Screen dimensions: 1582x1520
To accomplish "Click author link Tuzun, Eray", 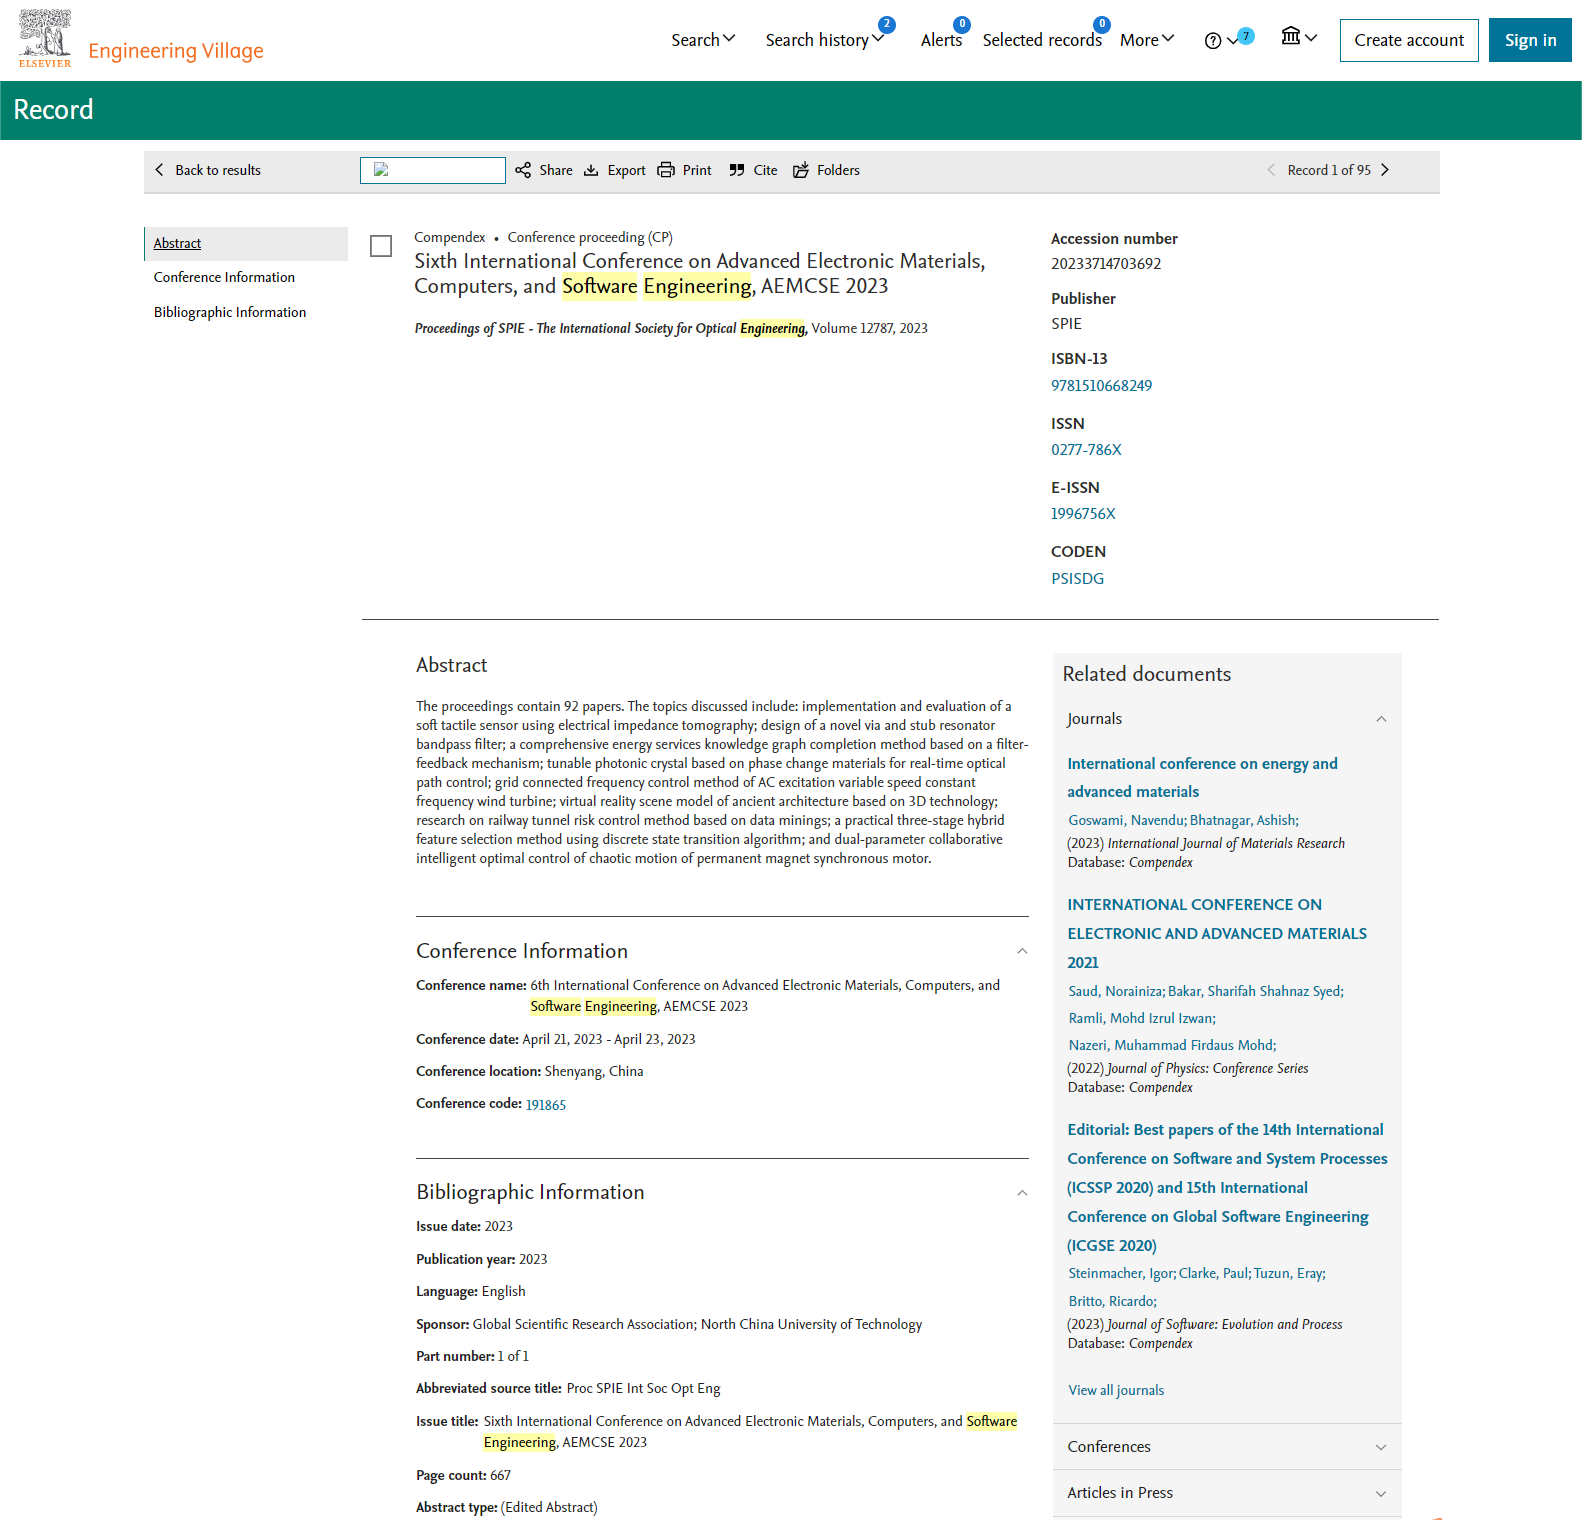I will click(x=1288, y=1273).
